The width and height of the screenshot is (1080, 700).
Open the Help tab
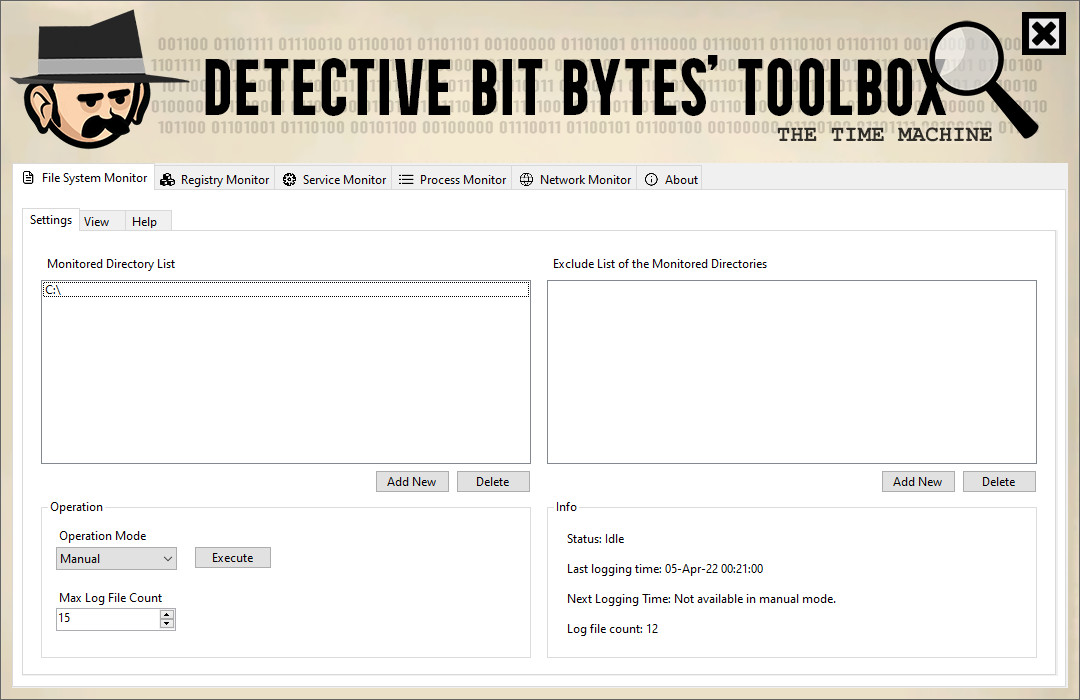144,220
